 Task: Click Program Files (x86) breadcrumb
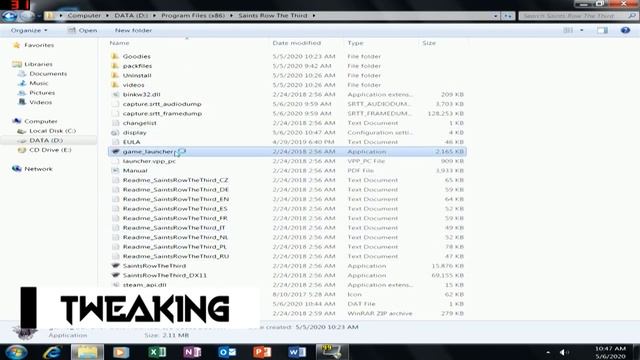pos(193,16)
